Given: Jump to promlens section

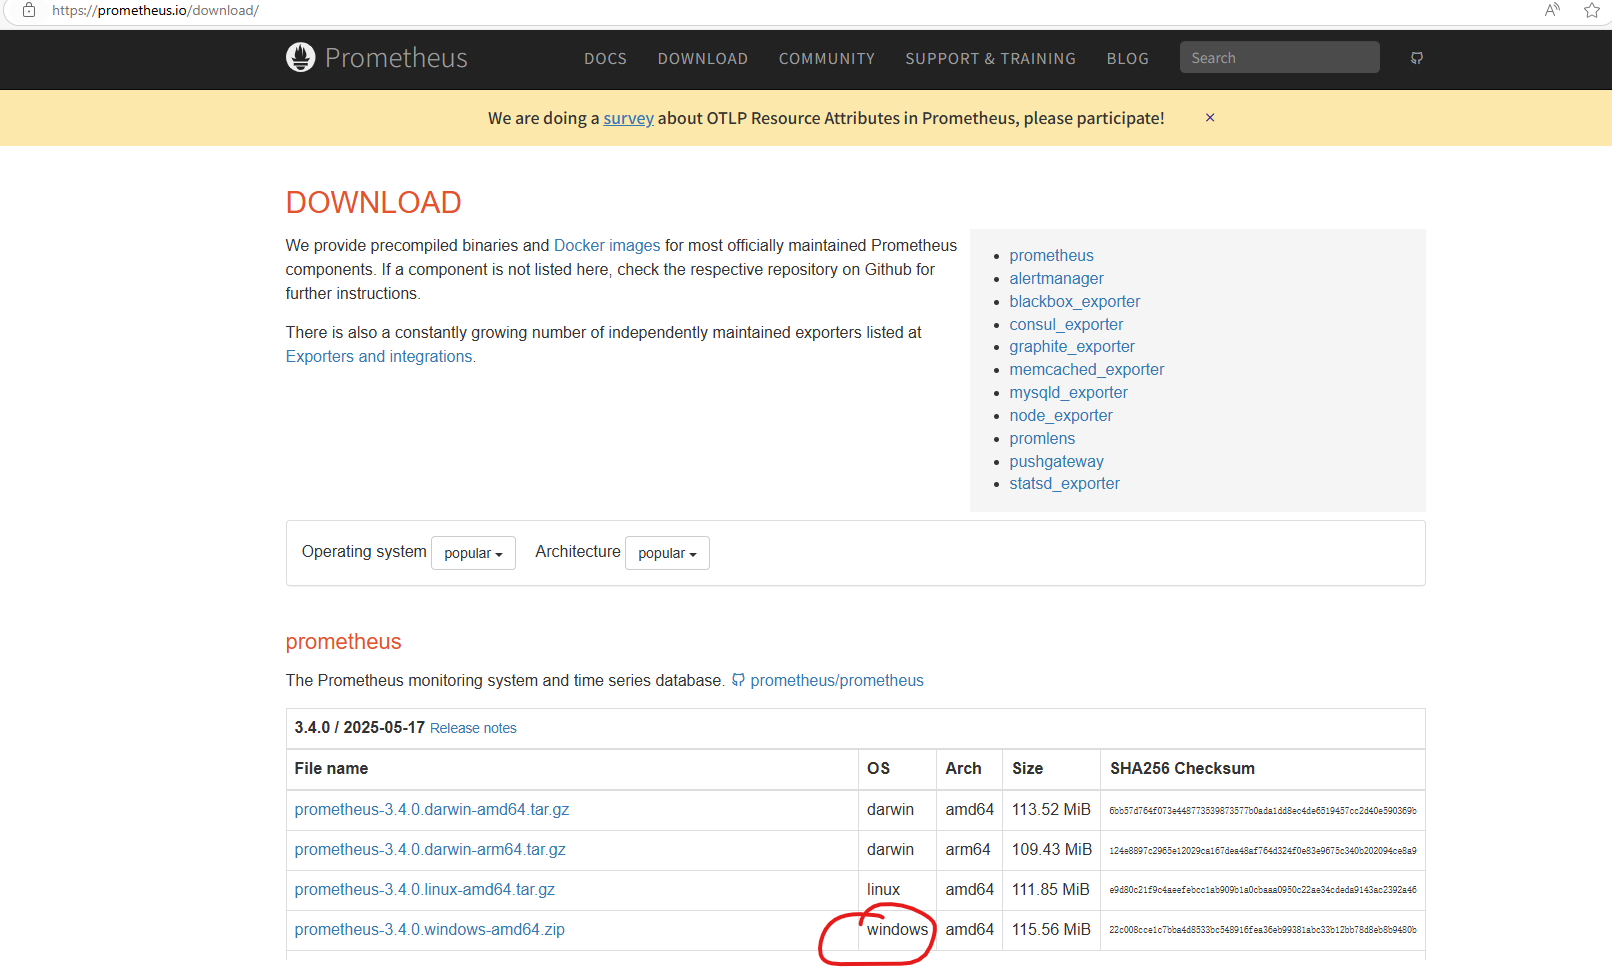Looking at the screenshot, I should click(1042, 439).
